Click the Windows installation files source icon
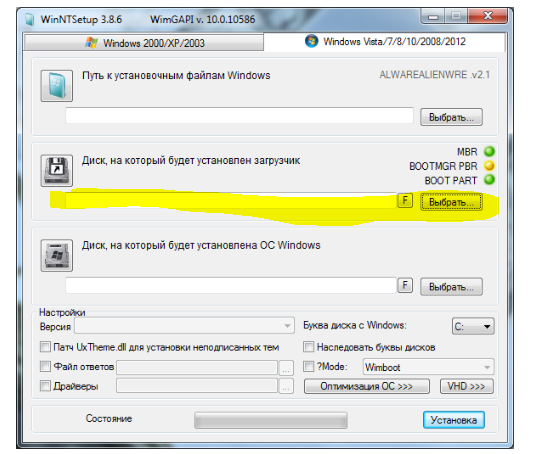 tap(57, 86)
